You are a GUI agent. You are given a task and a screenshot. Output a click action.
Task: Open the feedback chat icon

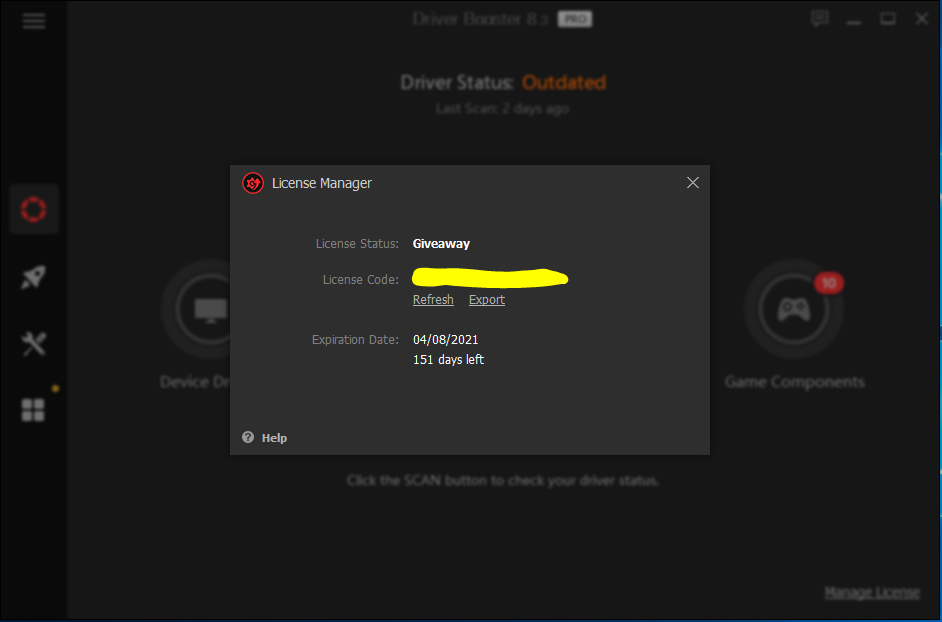click(x=820, y=19)
